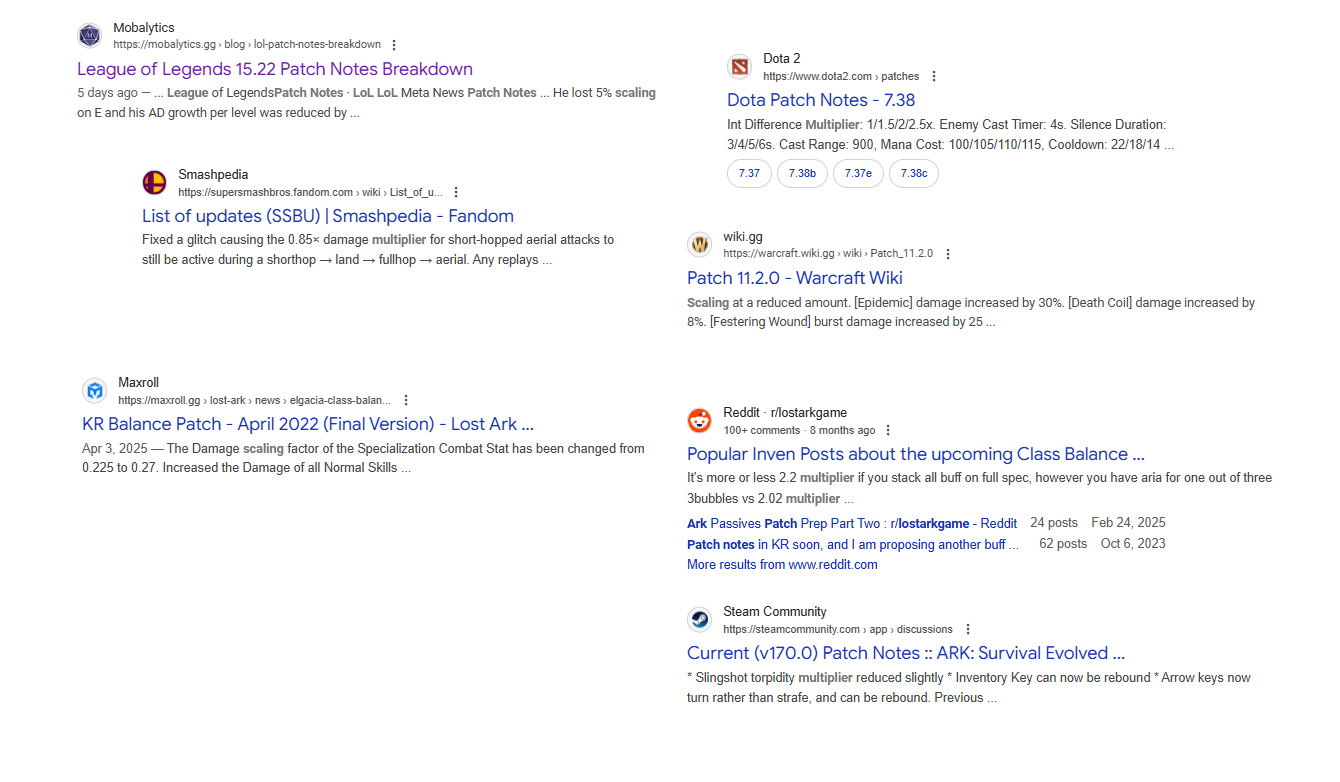The height and width of the screenshot is (782, 1340).
Task: Click the 62 posts count
Action: (1063, 545)
